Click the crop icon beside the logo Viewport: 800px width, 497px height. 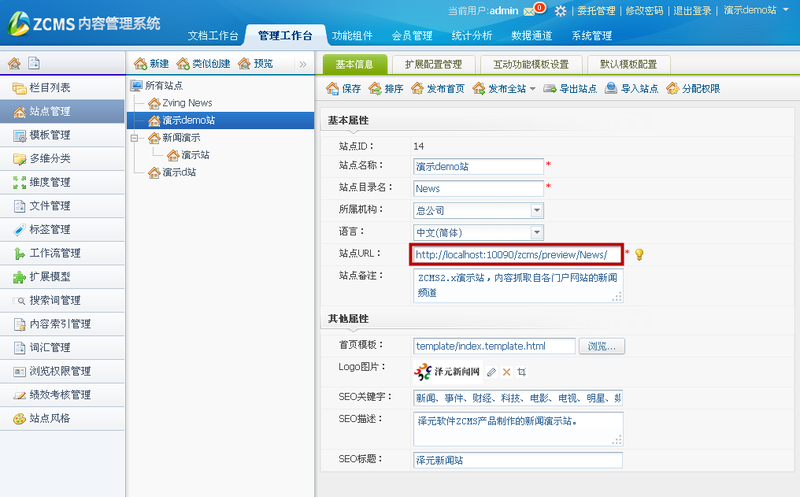point(521,372)
